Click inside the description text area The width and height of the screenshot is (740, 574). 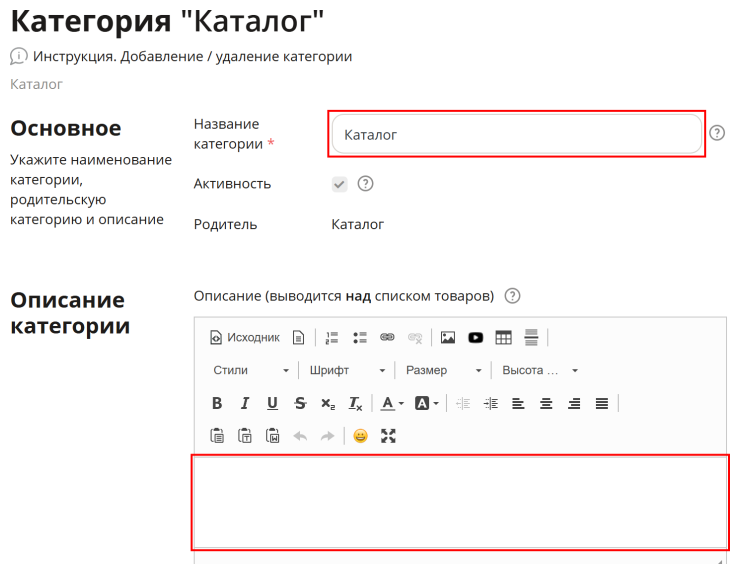point(461,502)
